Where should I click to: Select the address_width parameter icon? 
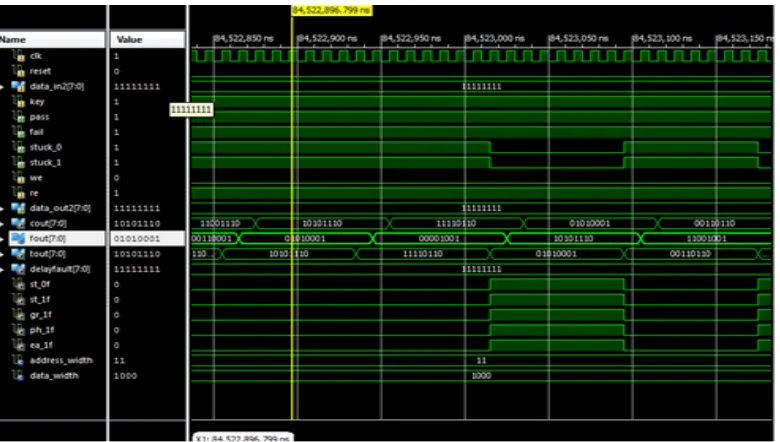(x=19, y=360)
